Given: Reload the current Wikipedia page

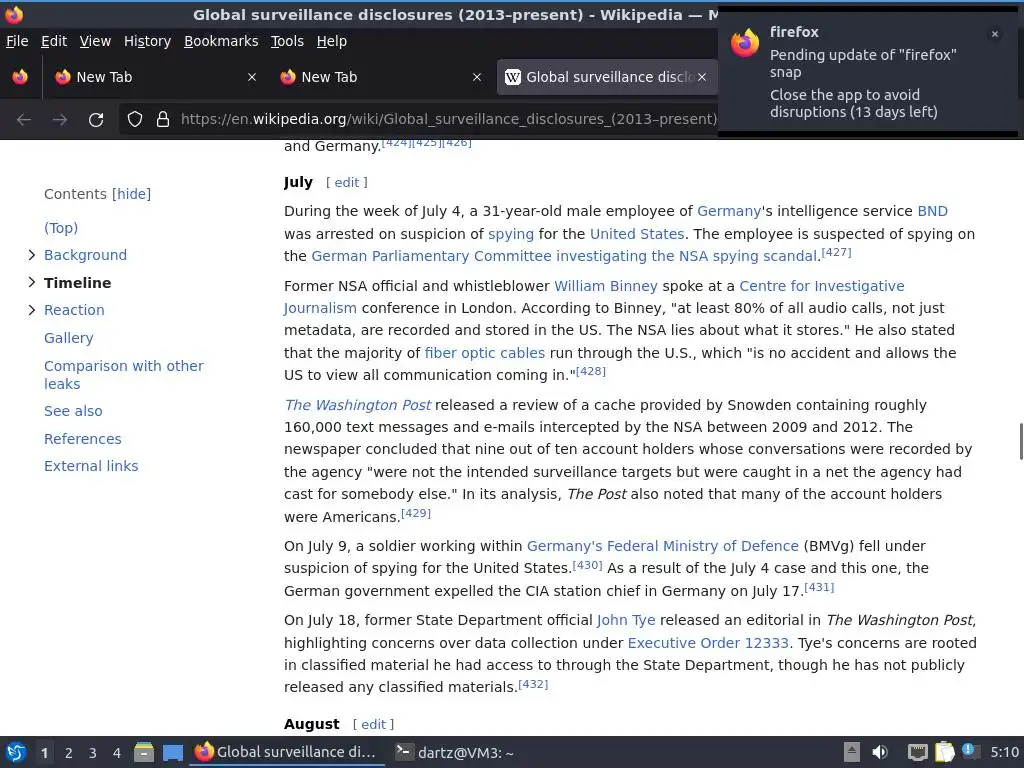Looking at the screenshot, I should (96, 120).
